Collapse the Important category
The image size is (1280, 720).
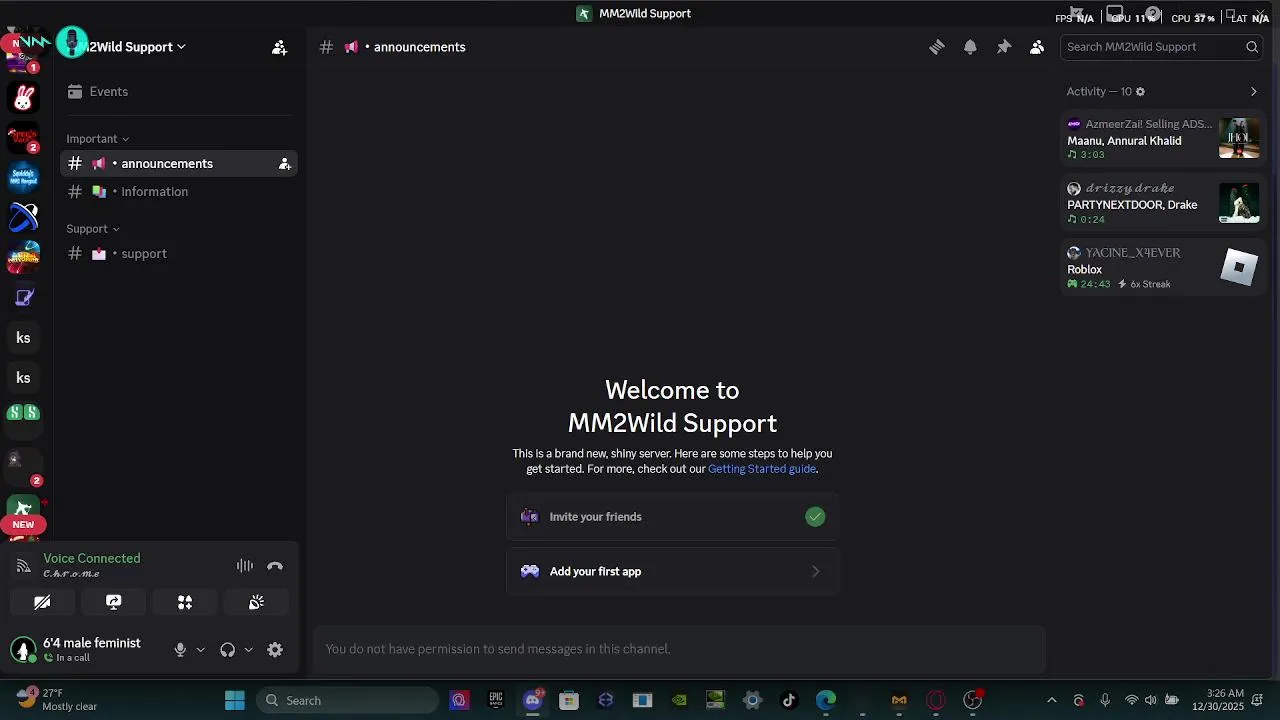pyautogui.click(x=97, y=139)
